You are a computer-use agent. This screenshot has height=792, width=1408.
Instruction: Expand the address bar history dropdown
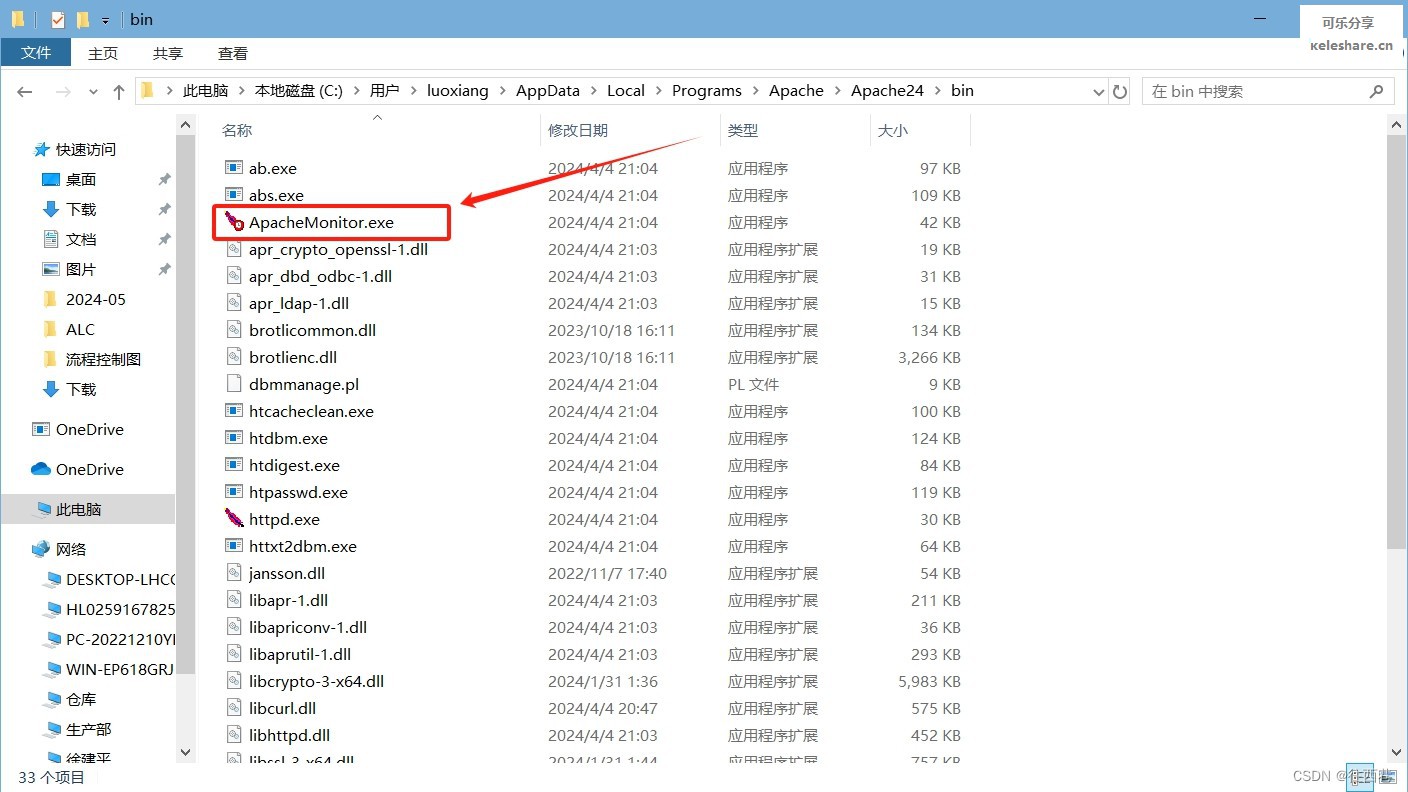(1099, 91)
